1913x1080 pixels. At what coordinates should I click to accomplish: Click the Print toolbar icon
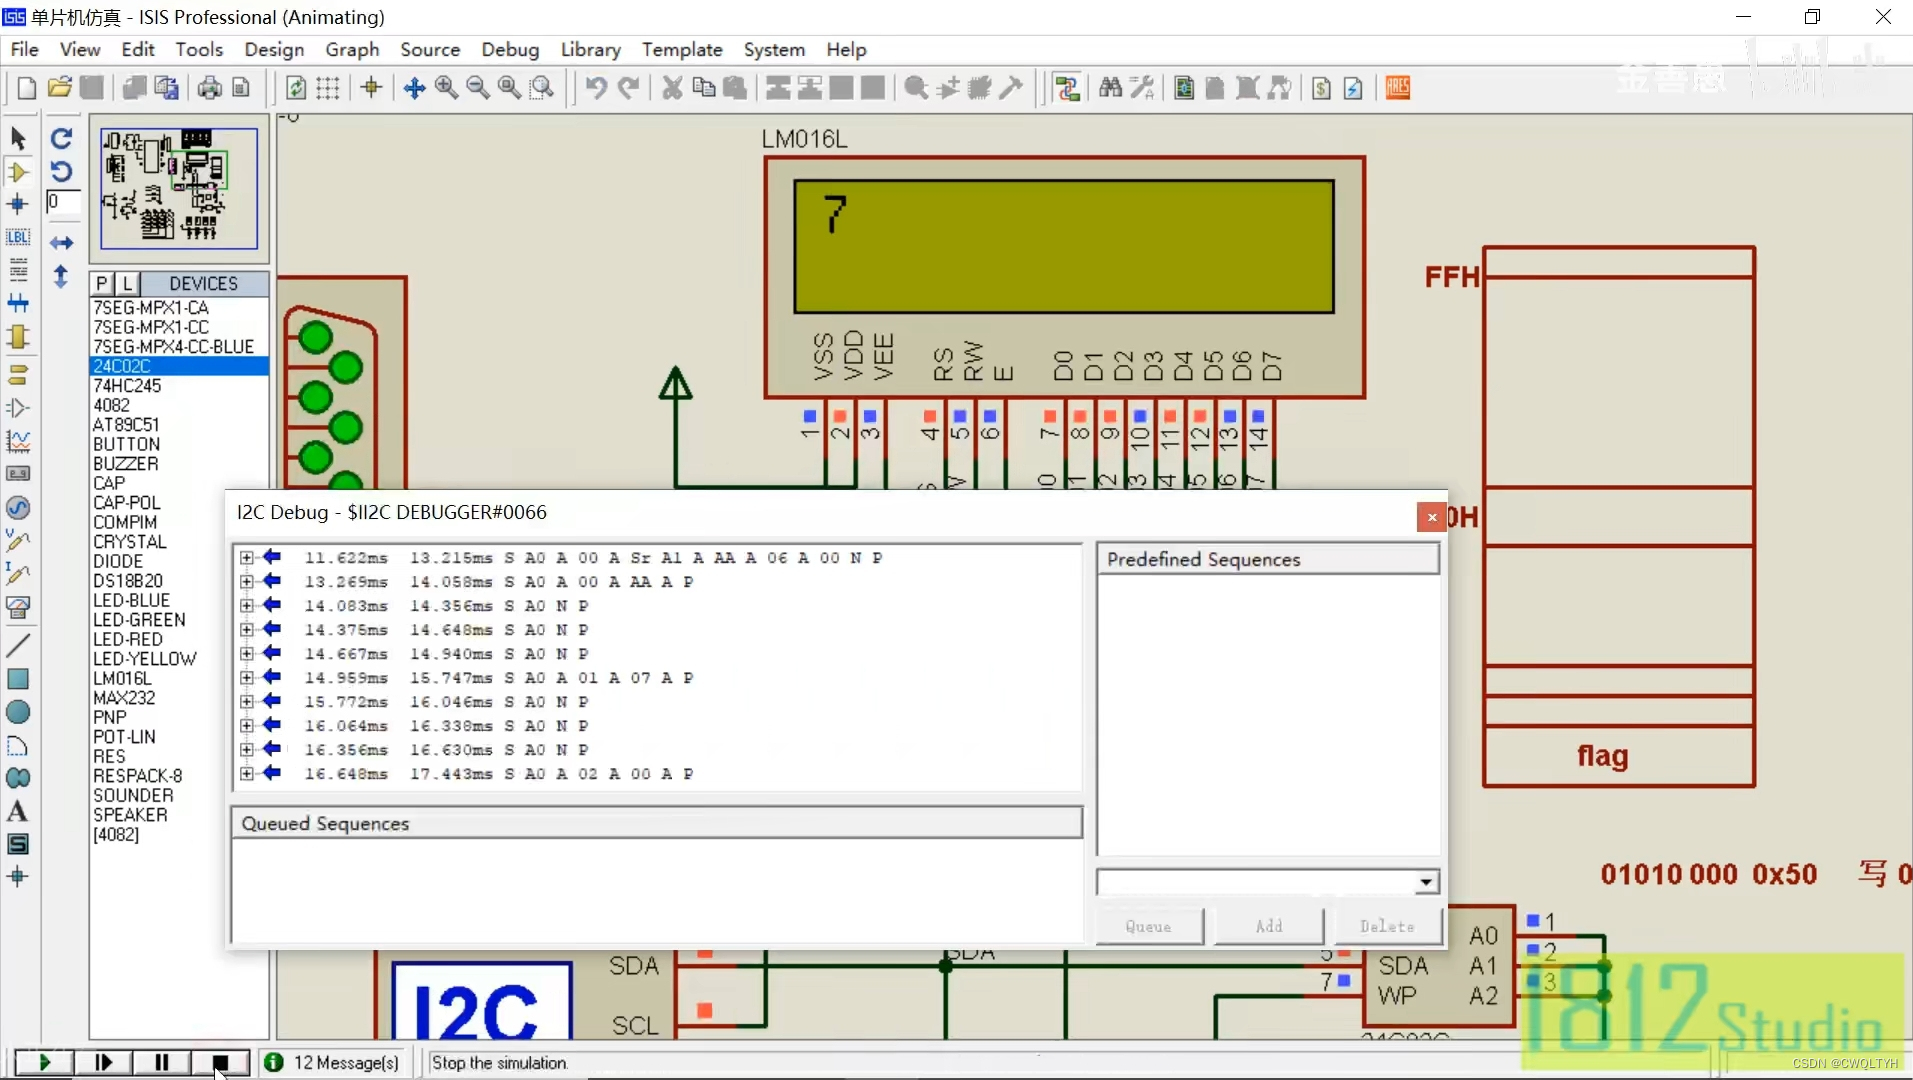(209, 88)
